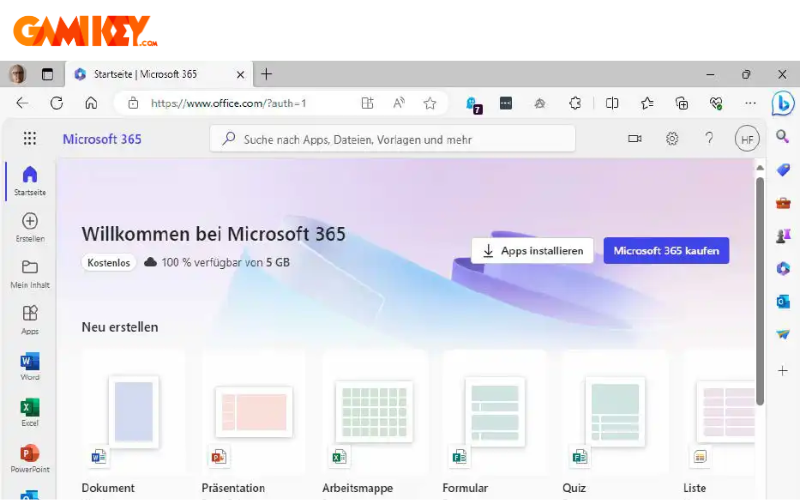Create a new Arbeitsmappe
Viewport: 800px width, 500px height.
pos(374,421)
